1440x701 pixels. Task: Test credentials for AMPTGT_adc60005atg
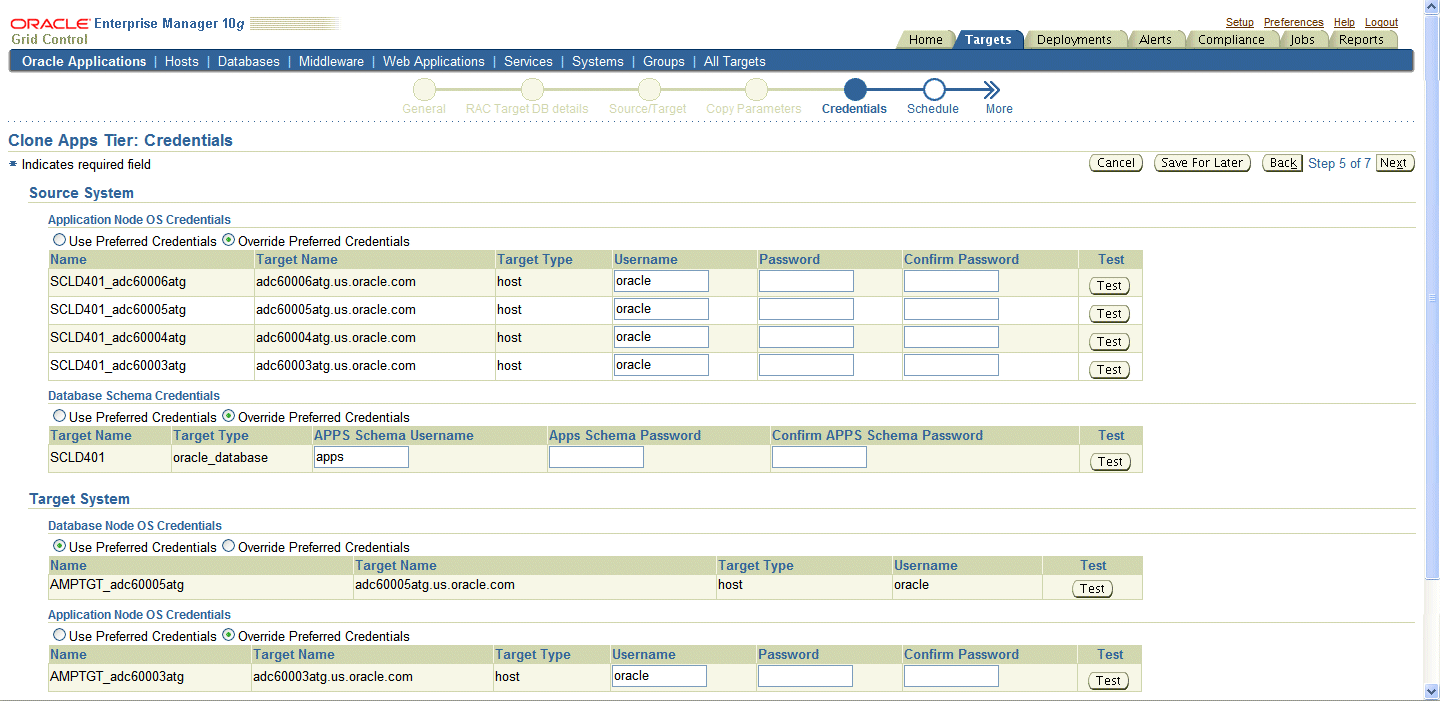[x=1093, y=589]
